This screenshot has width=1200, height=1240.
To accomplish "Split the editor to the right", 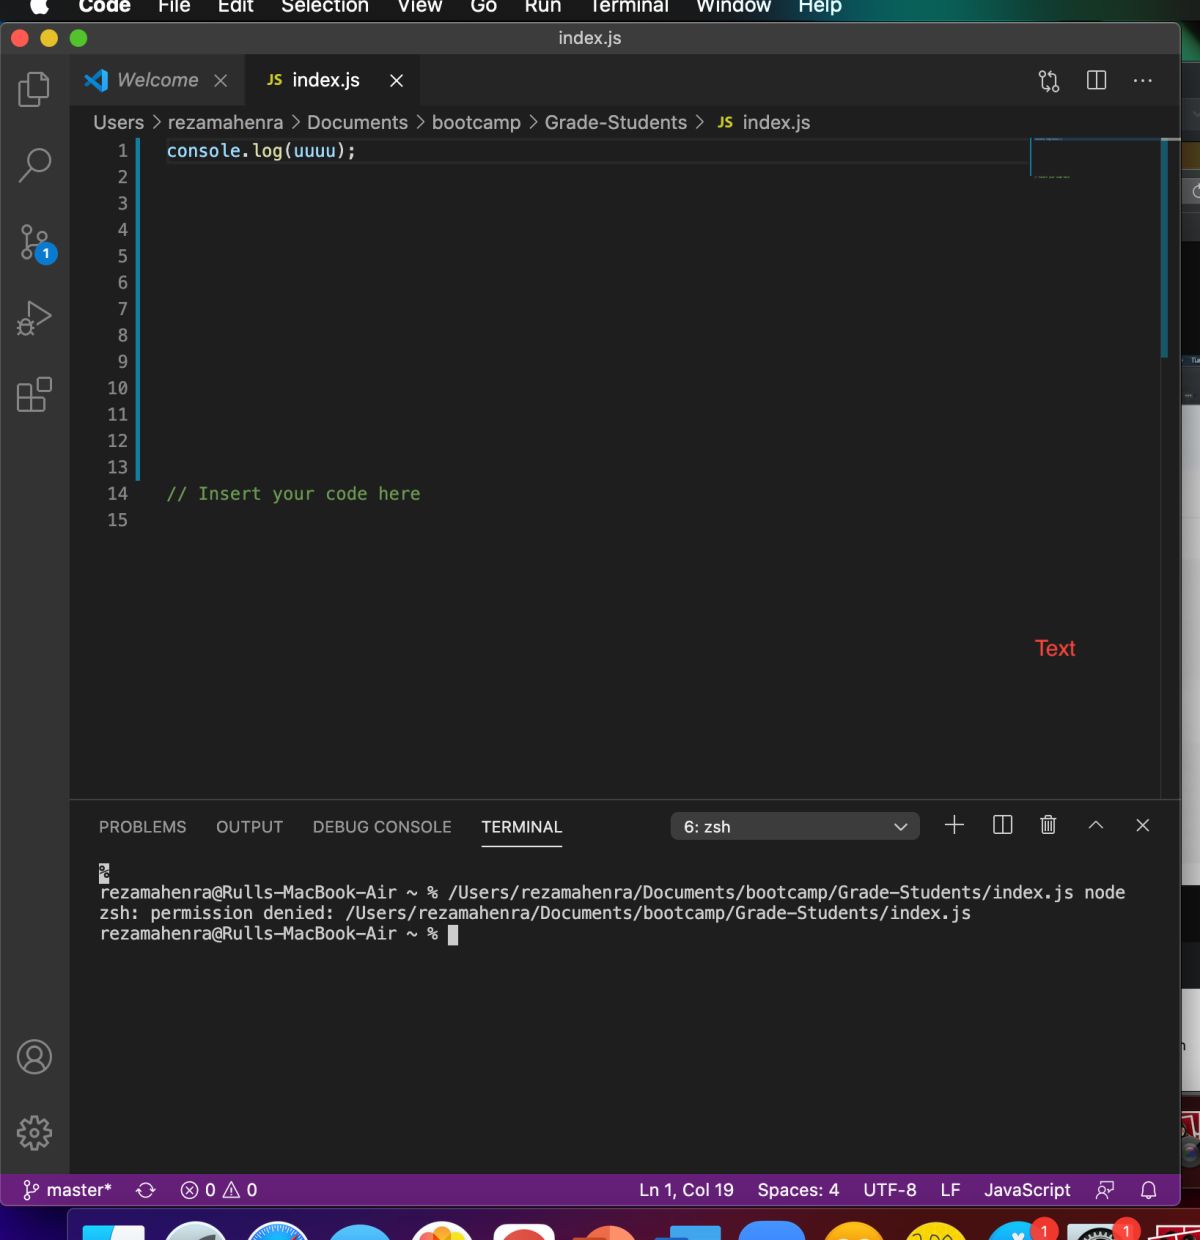I will (1097, 80).
